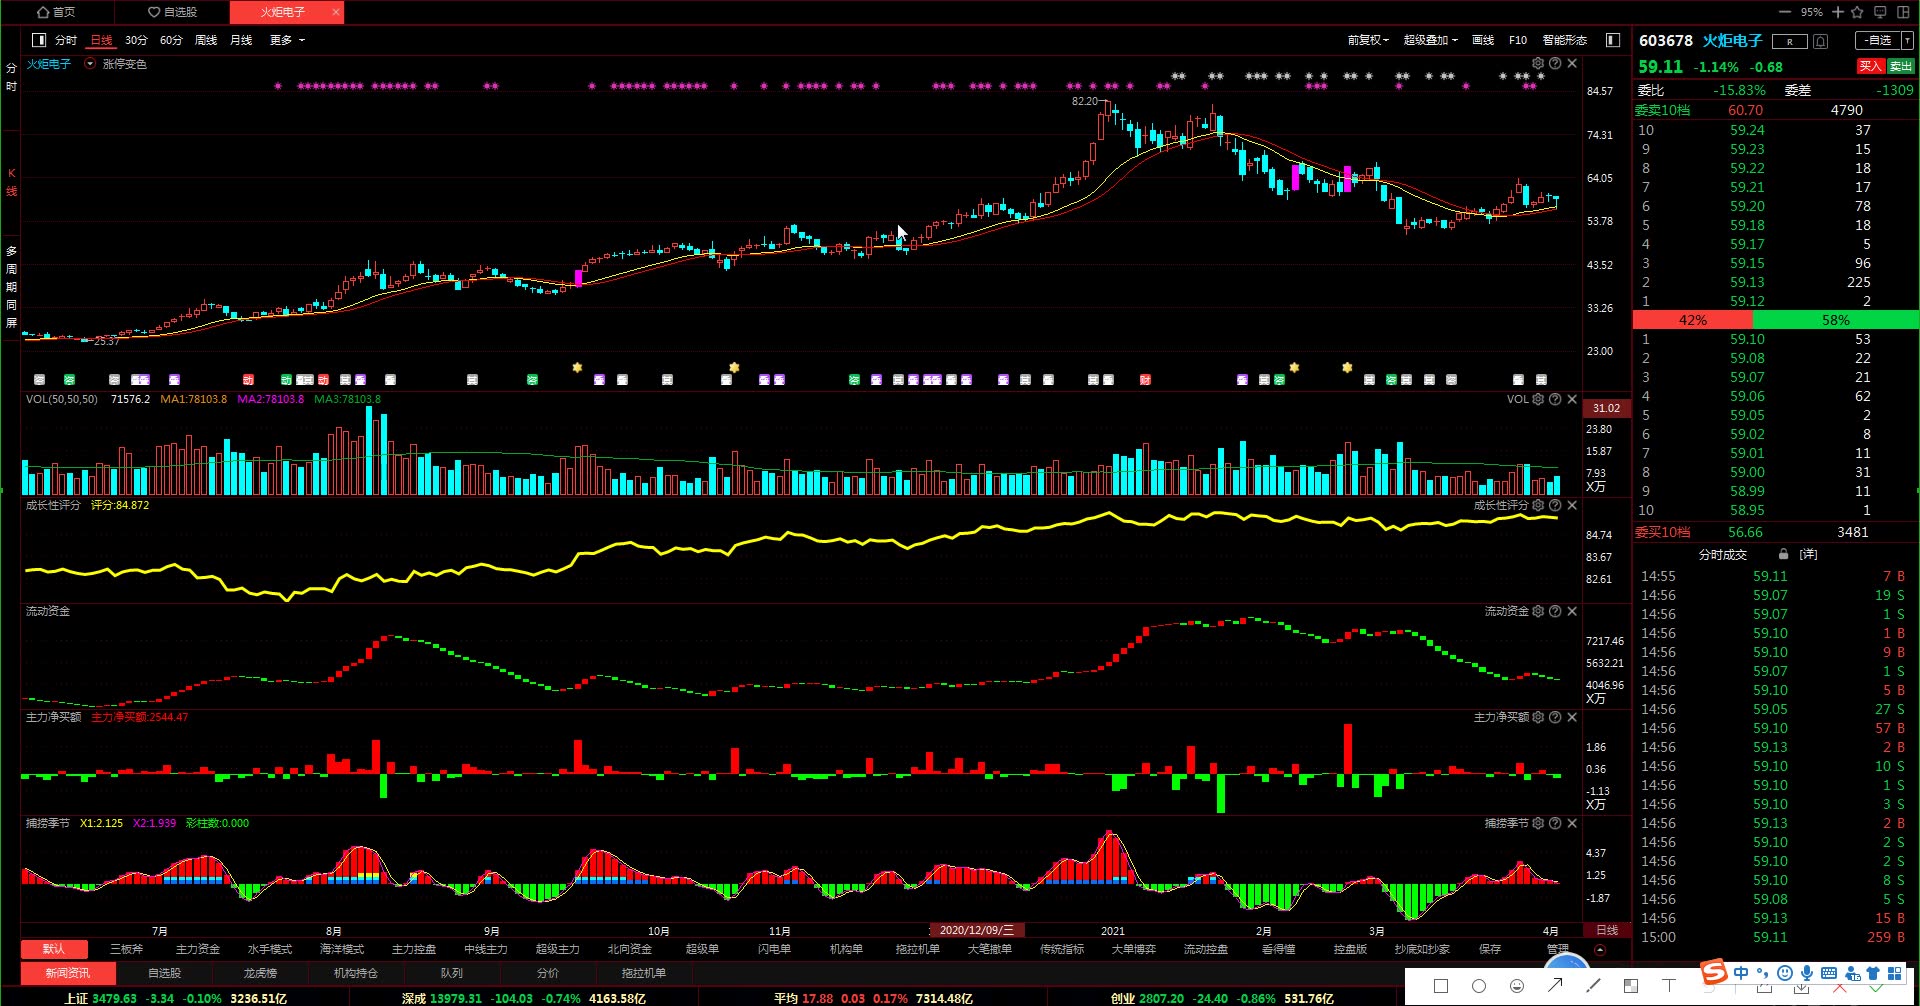
Task: Select arrow tool in screenshot toolbar
Action: (1555, 986)
